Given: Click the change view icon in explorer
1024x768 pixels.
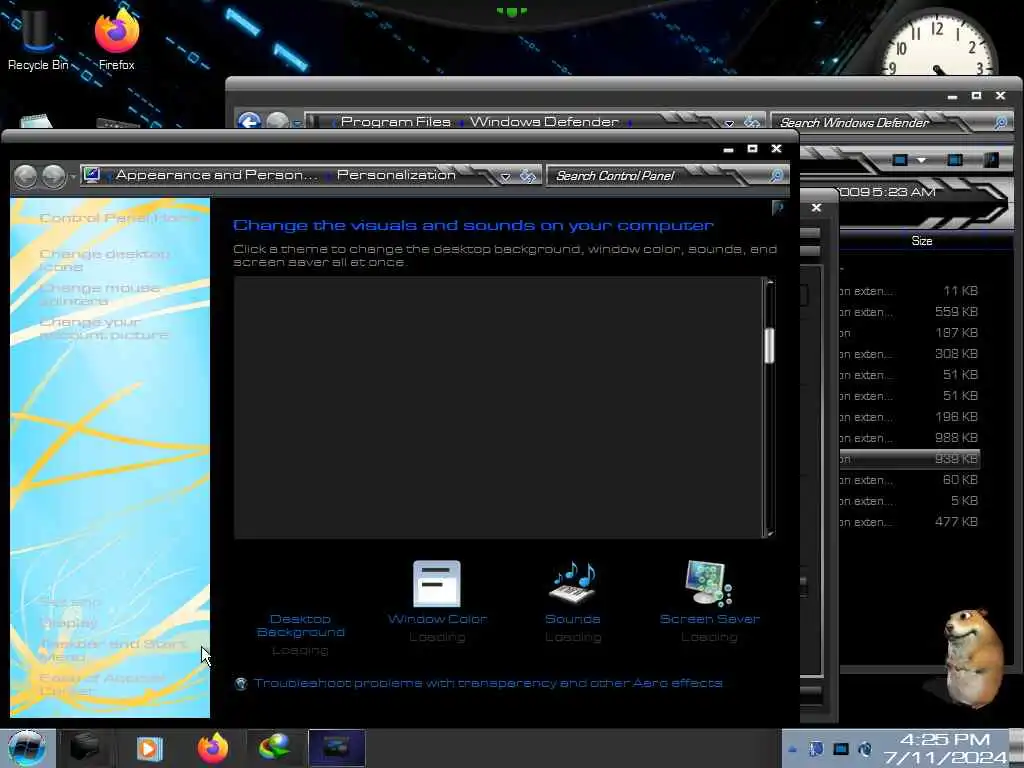Looking at the screenshot, I should click(x=900, y=160).
